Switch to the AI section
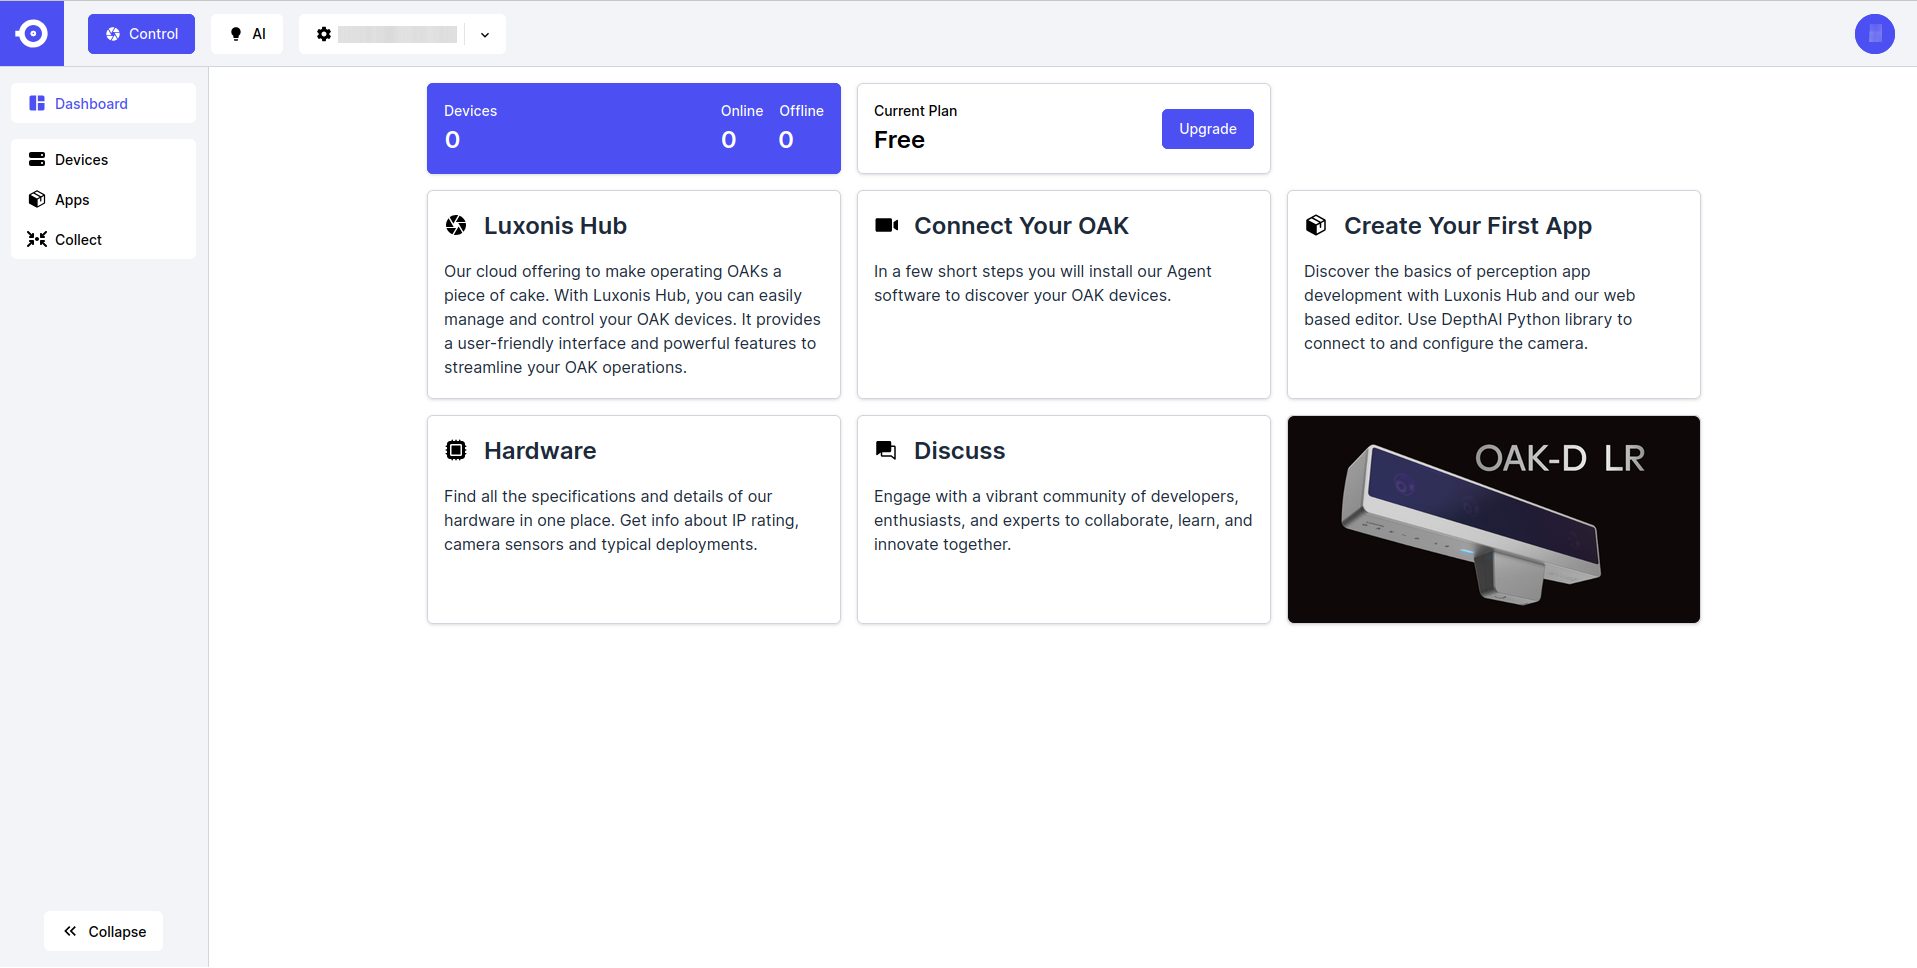 pos(247,34)
